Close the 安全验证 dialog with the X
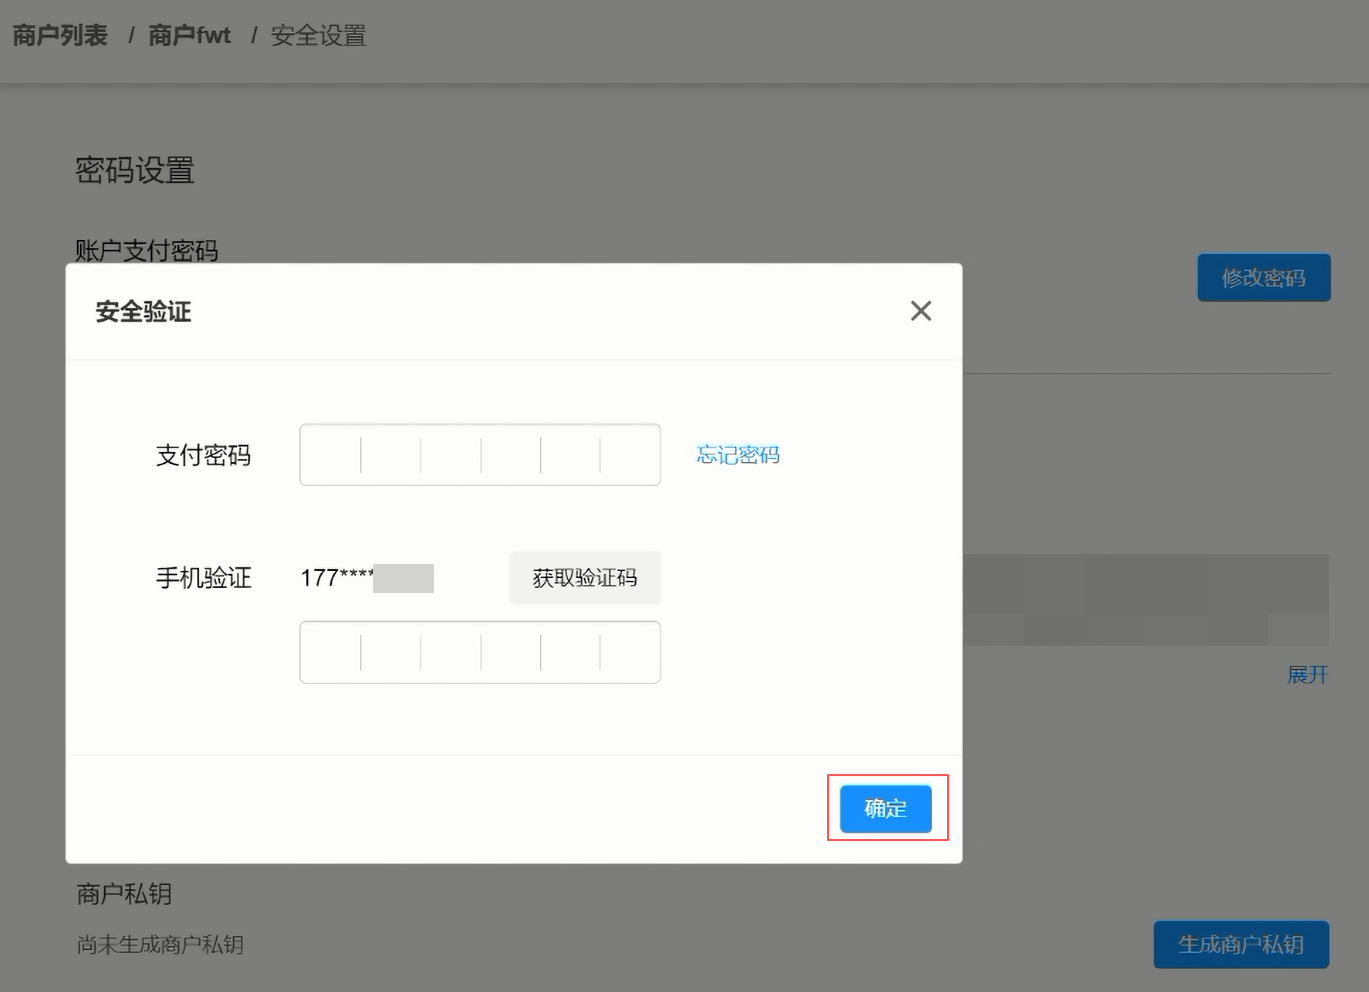1369x992 pixels. coord(921,311)
